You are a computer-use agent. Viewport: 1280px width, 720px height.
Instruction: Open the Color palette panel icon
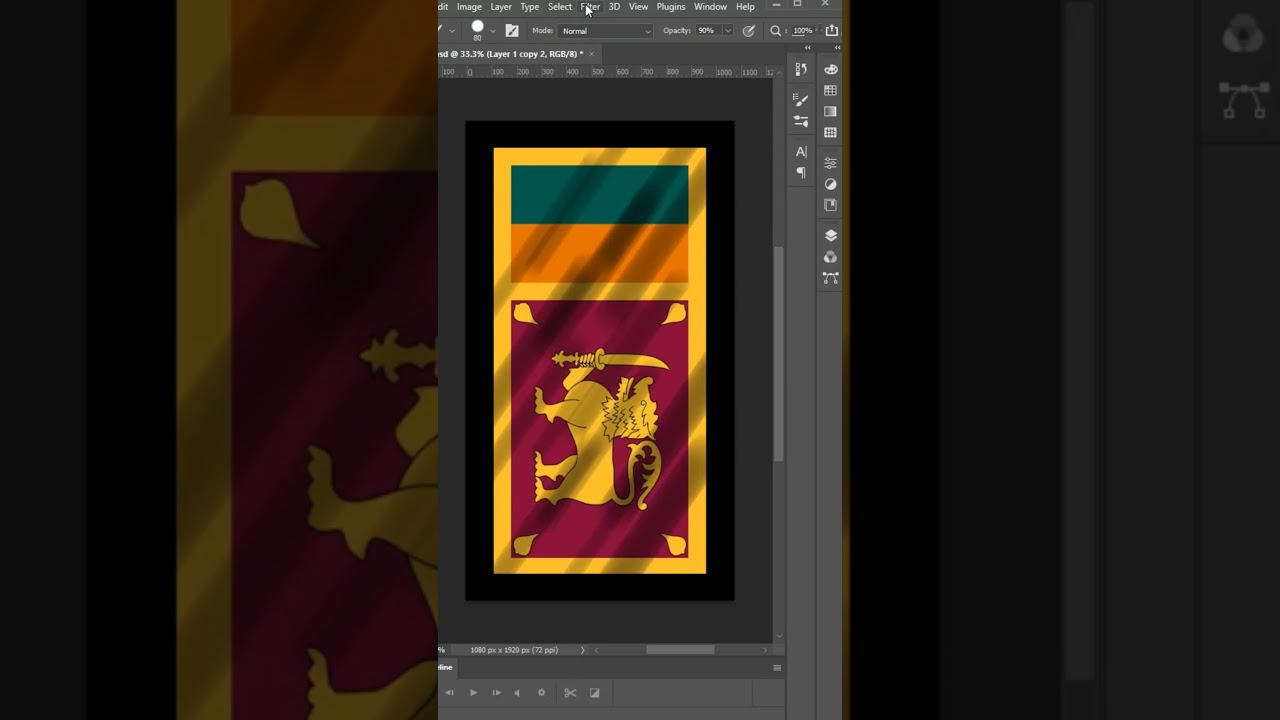point(830,69)
